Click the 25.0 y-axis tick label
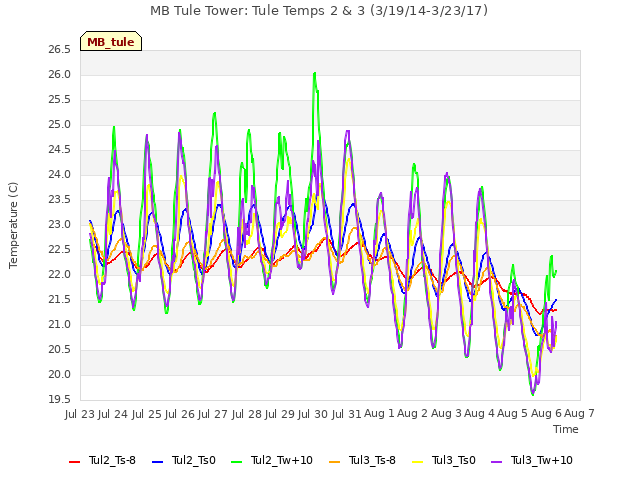 [60, 125]
